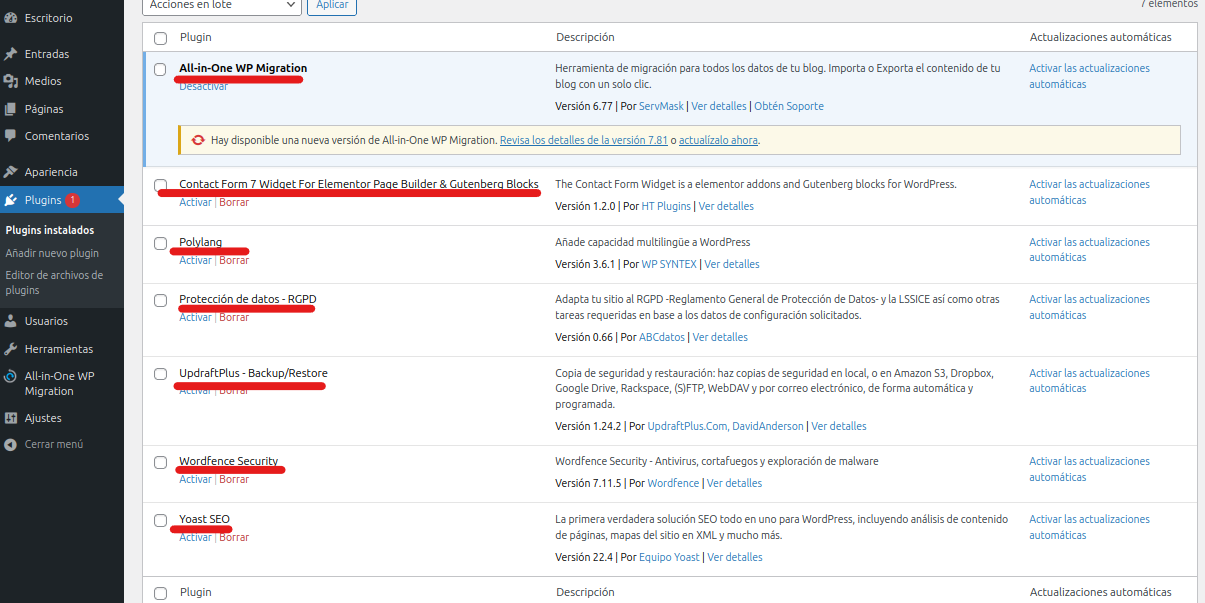
Task: Open Añadir nuevo plugin submenu item
Action: click(52, 253)
